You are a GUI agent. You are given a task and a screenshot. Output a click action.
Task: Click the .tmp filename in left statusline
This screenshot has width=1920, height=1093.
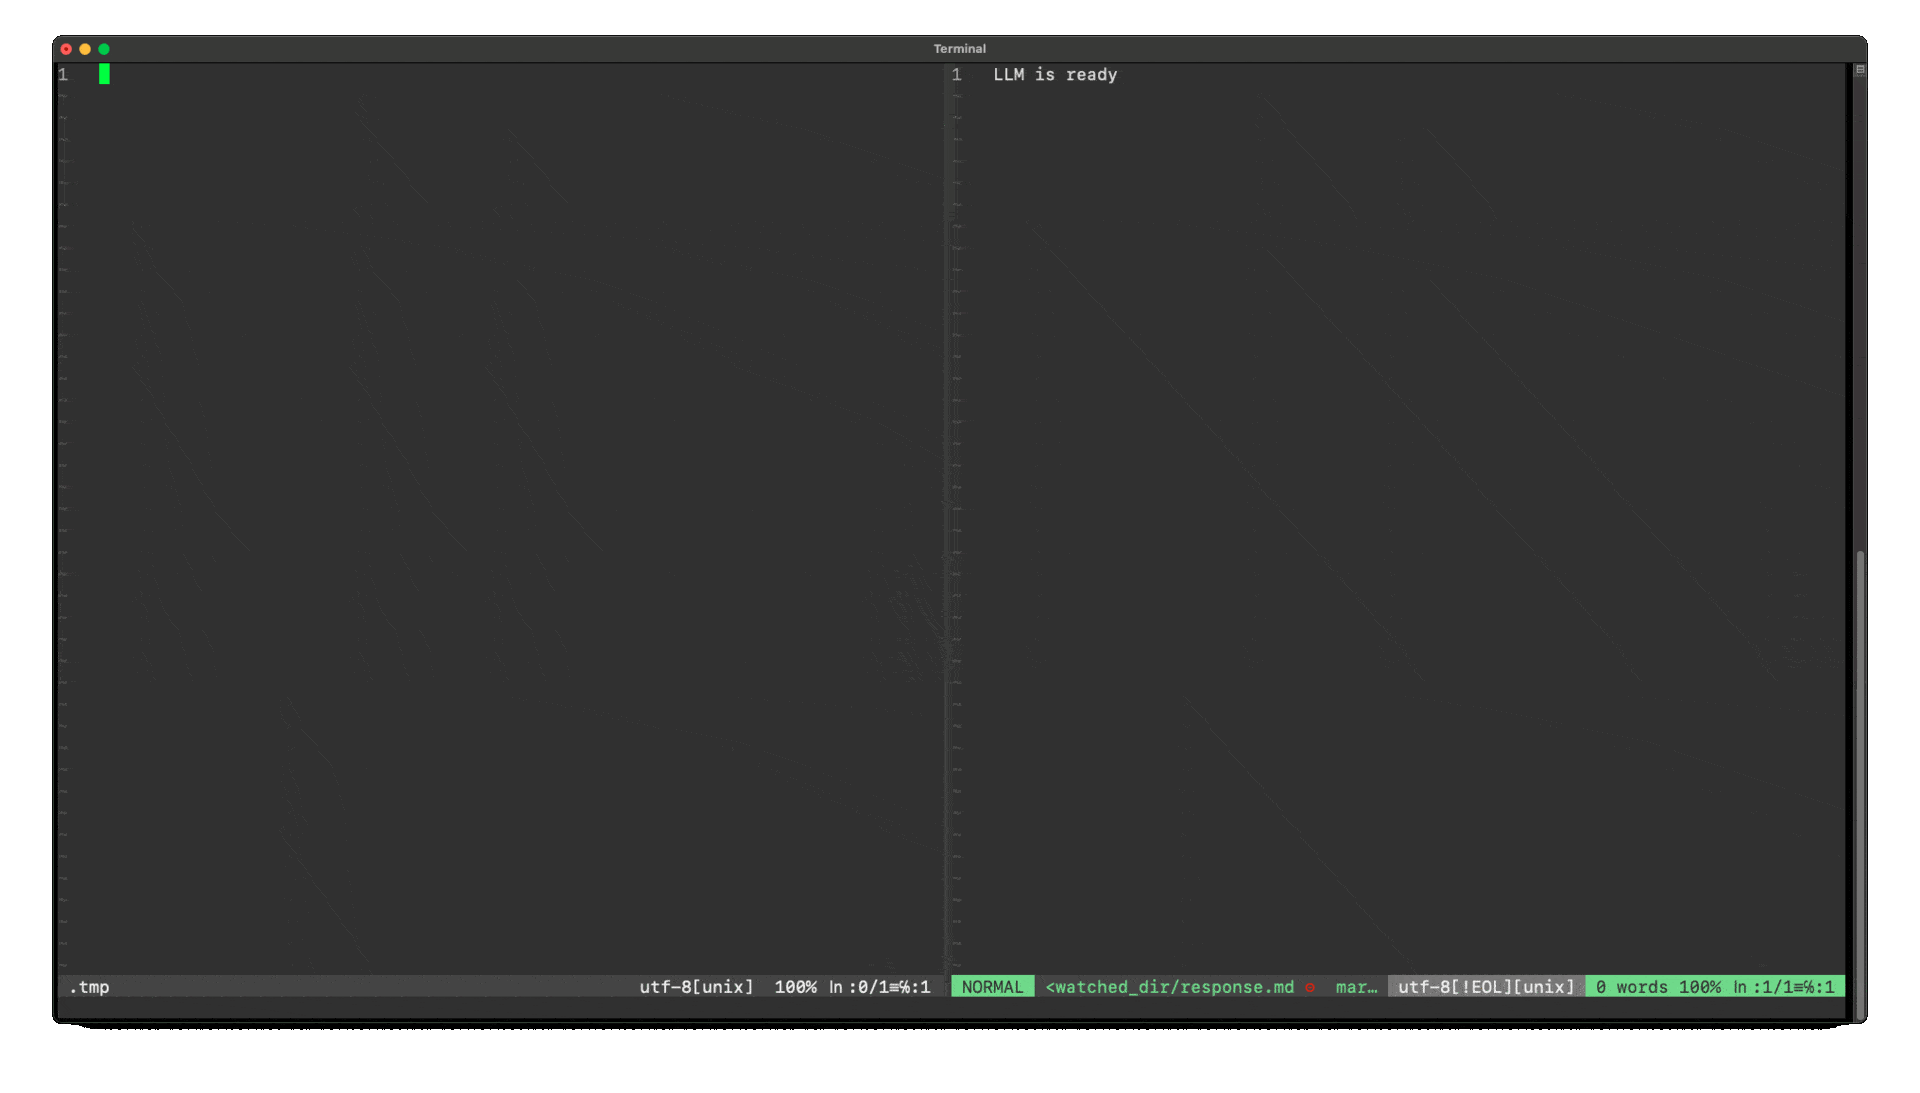89,987
